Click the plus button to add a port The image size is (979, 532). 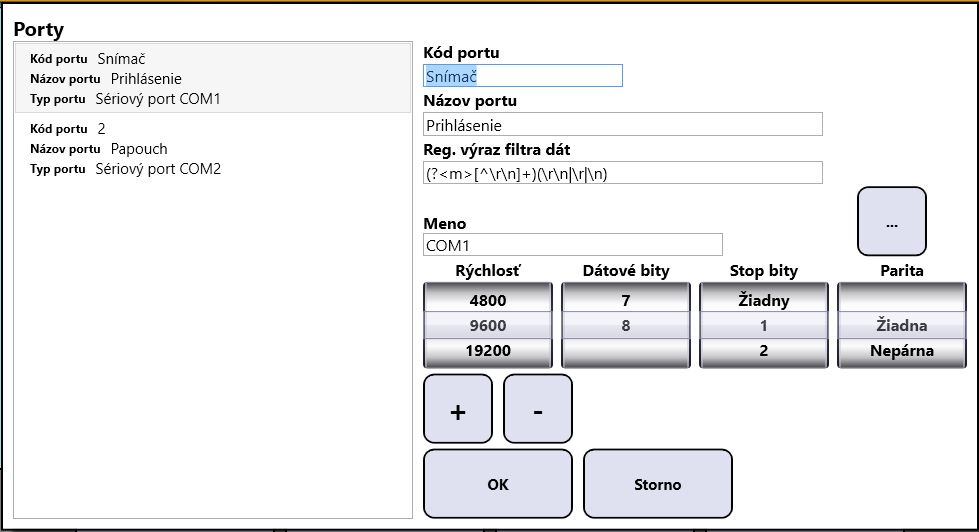pyautogui.click(x=458, y=409)
